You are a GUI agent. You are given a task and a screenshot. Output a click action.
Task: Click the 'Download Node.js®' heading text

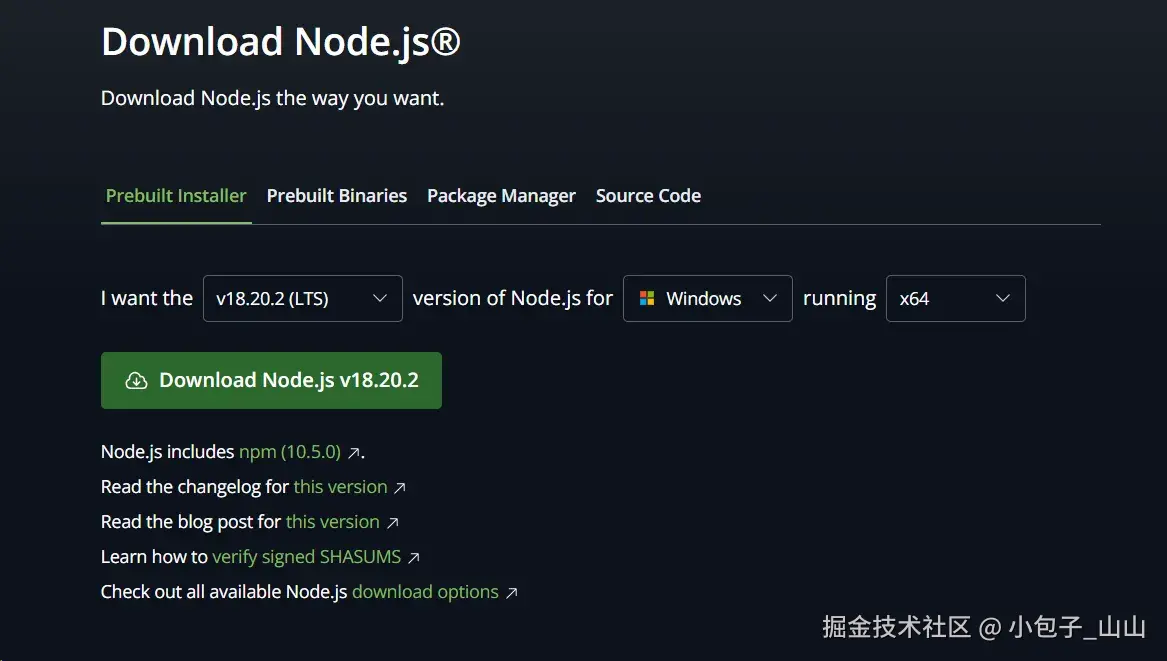tap(281, 42)
